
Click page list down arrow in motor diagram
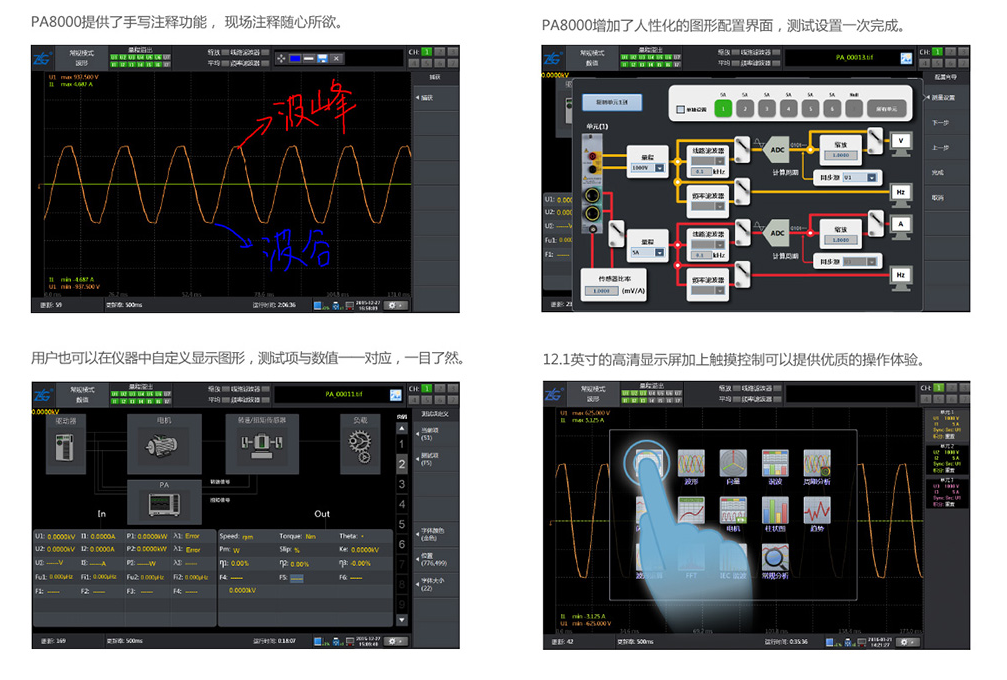coord(402,620)
